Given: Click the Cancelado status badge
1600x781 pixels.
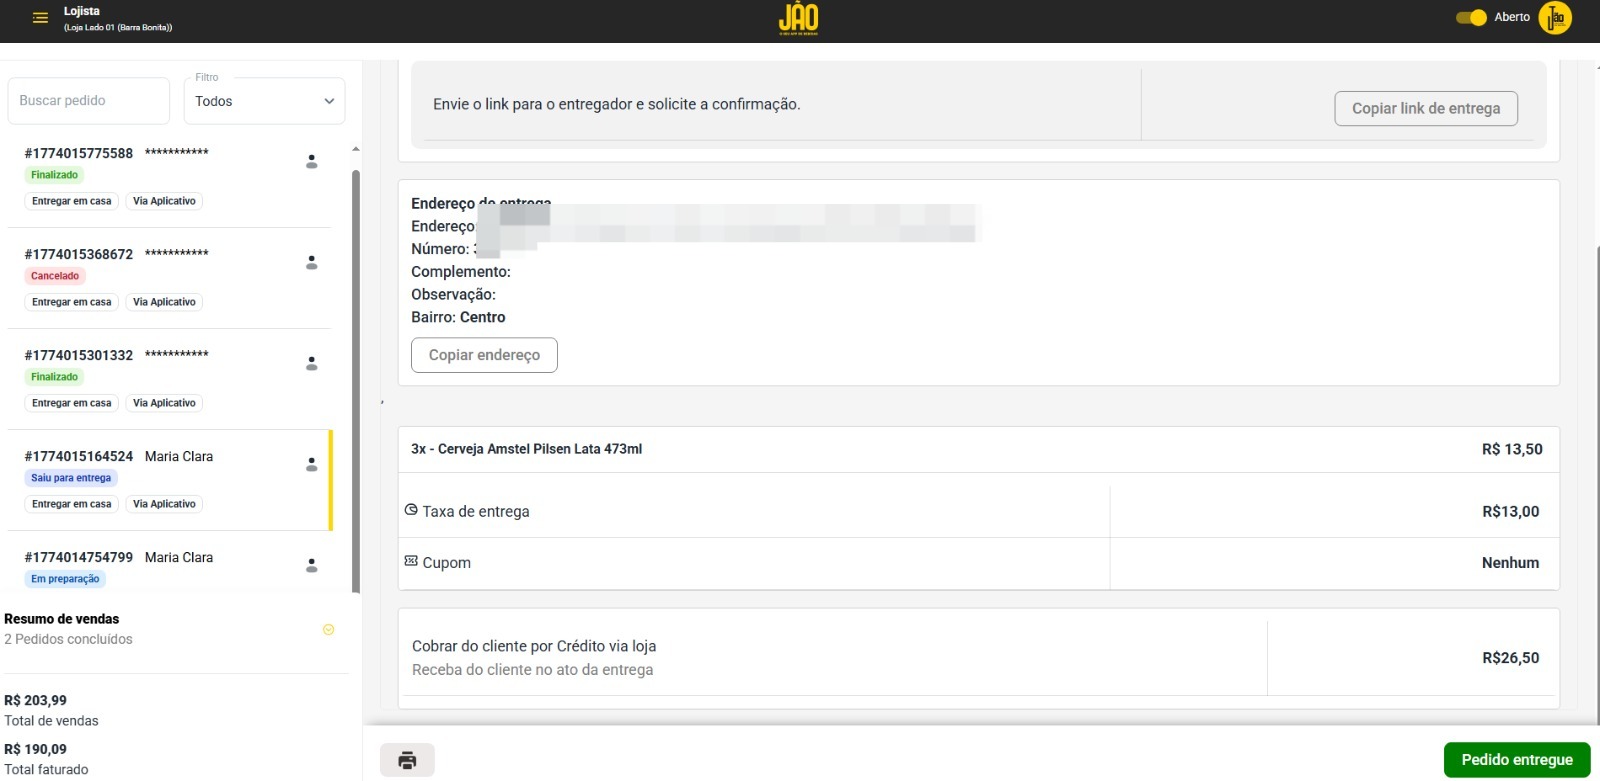Looking at the screenshot, I should pyautogui.click(x=55, y=276).
